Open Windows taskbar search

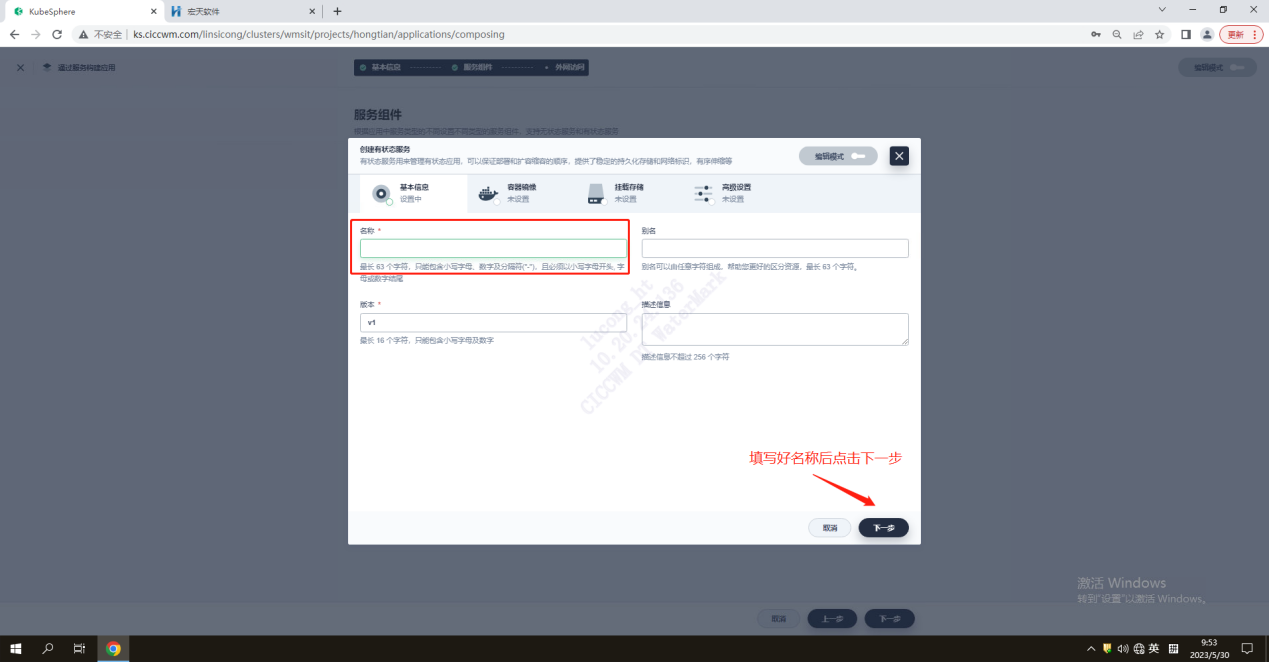pyautogui.click(x=49, y=648)
